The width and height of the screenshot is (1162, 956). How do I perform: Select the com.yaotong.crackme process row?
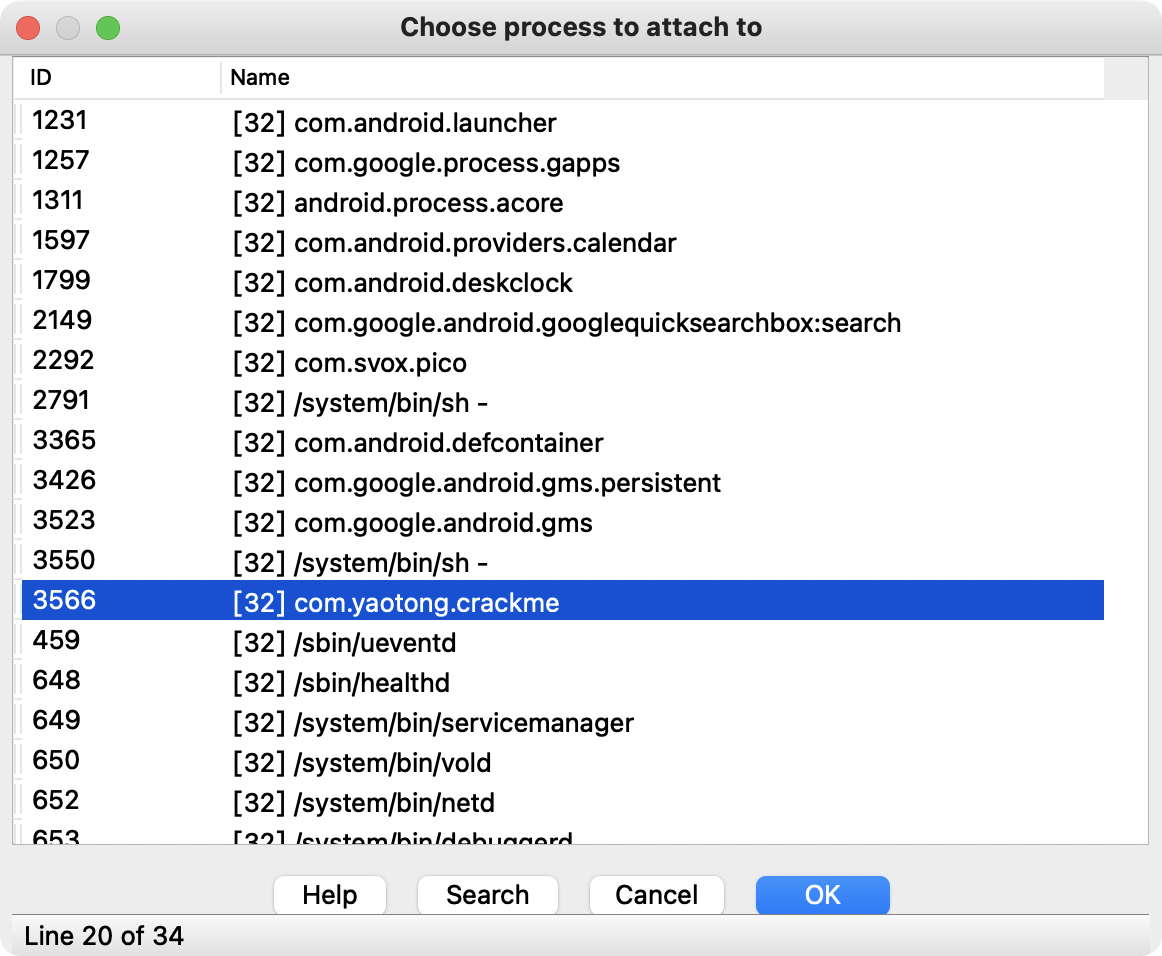pos(426,603)
